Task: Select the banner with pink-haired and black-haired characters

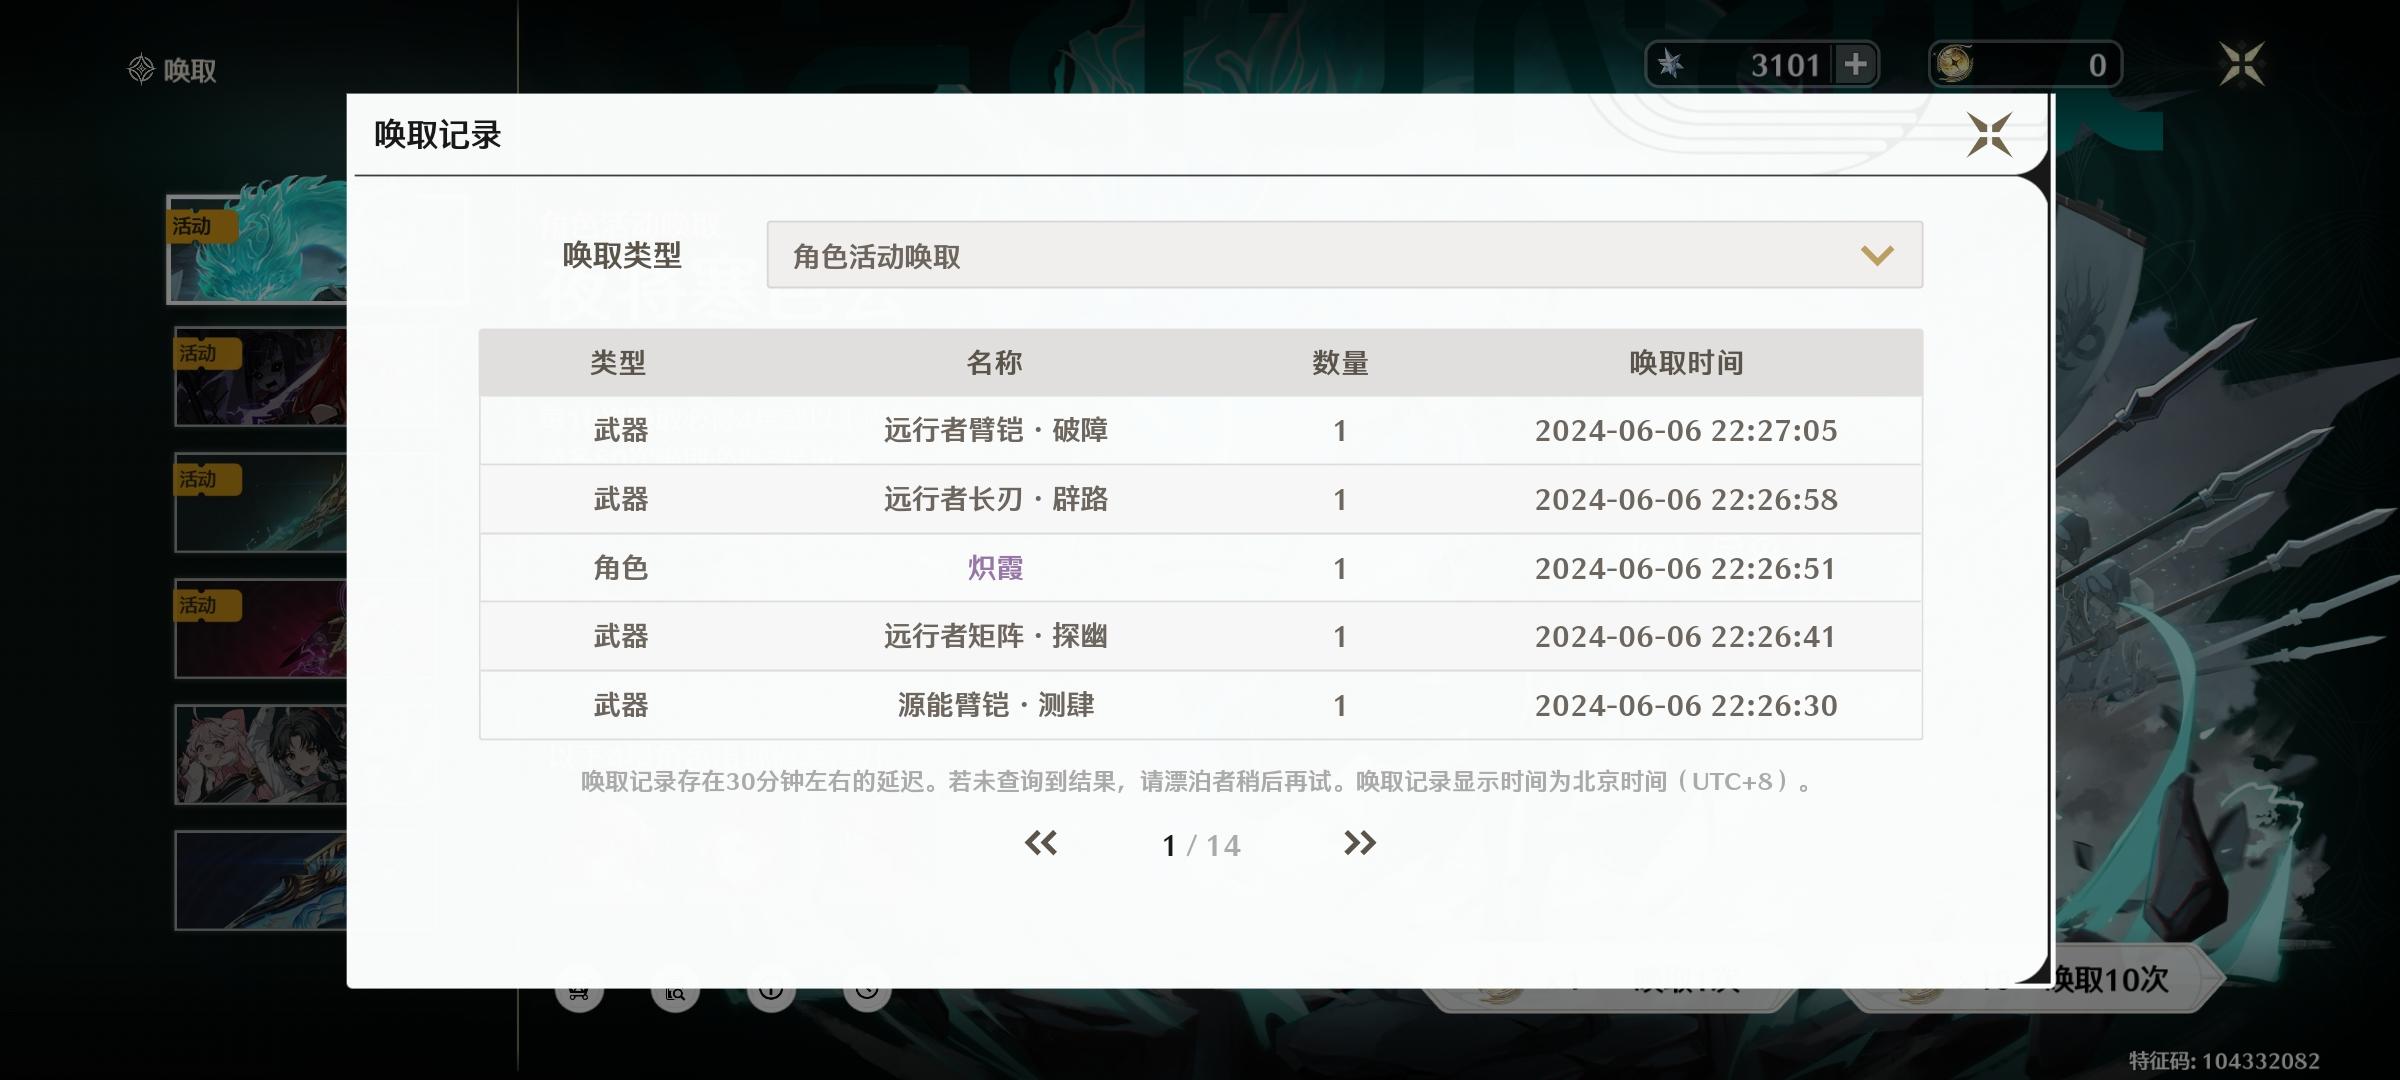Action: click(260, 755)
